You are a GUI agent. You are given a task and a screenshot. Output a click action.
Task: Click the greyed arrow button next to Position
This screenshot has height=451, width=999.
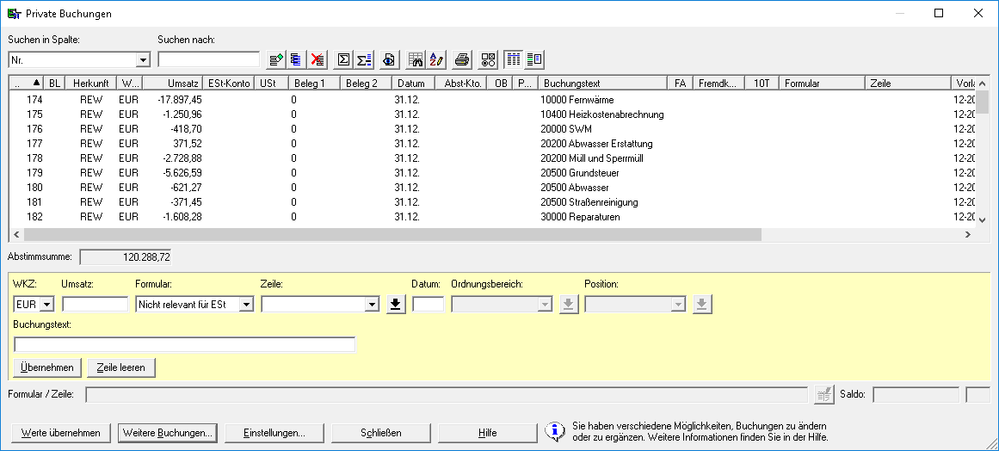pyautogui.click(x=701, y=304)
